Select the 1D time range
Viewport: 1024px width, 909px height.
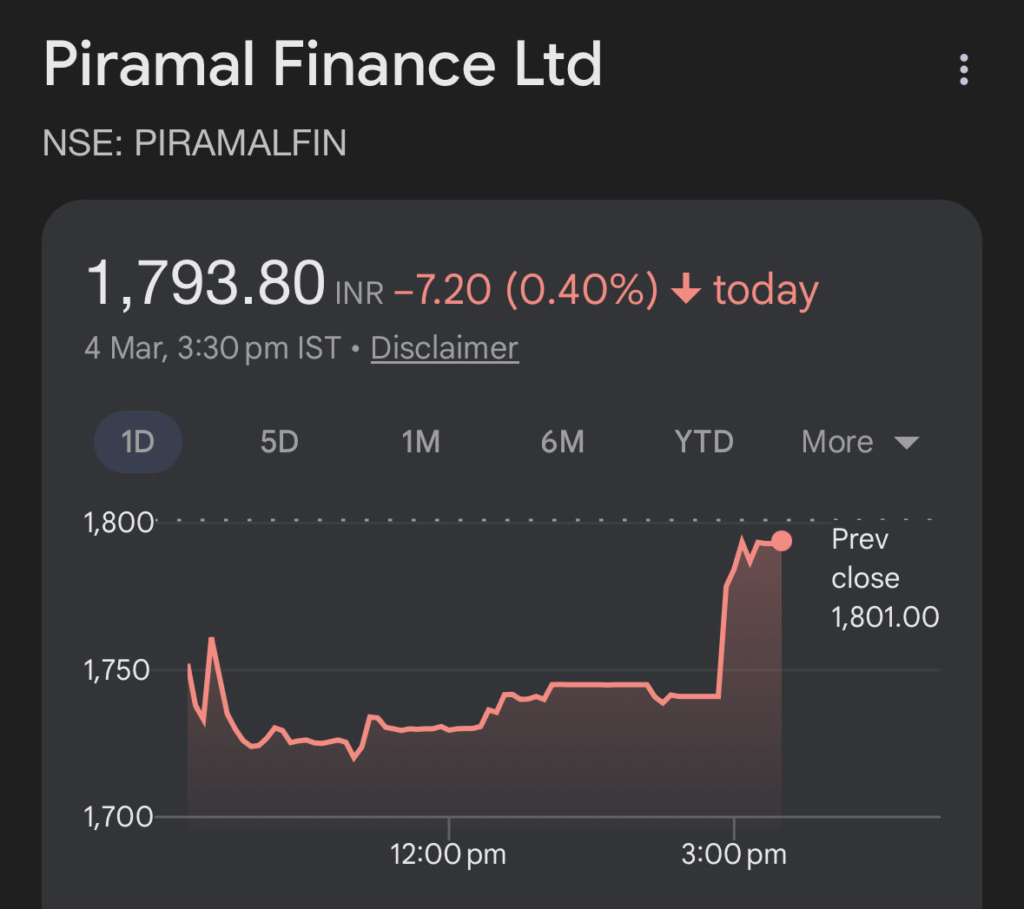[138, 442]
